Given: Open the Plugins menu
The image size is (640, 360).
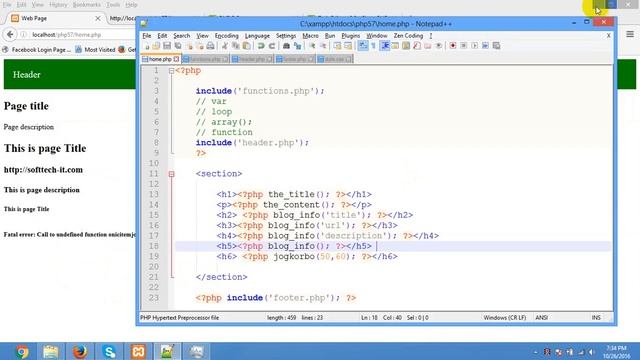Looking at the screenshot, I should click(x=351, y=36).
